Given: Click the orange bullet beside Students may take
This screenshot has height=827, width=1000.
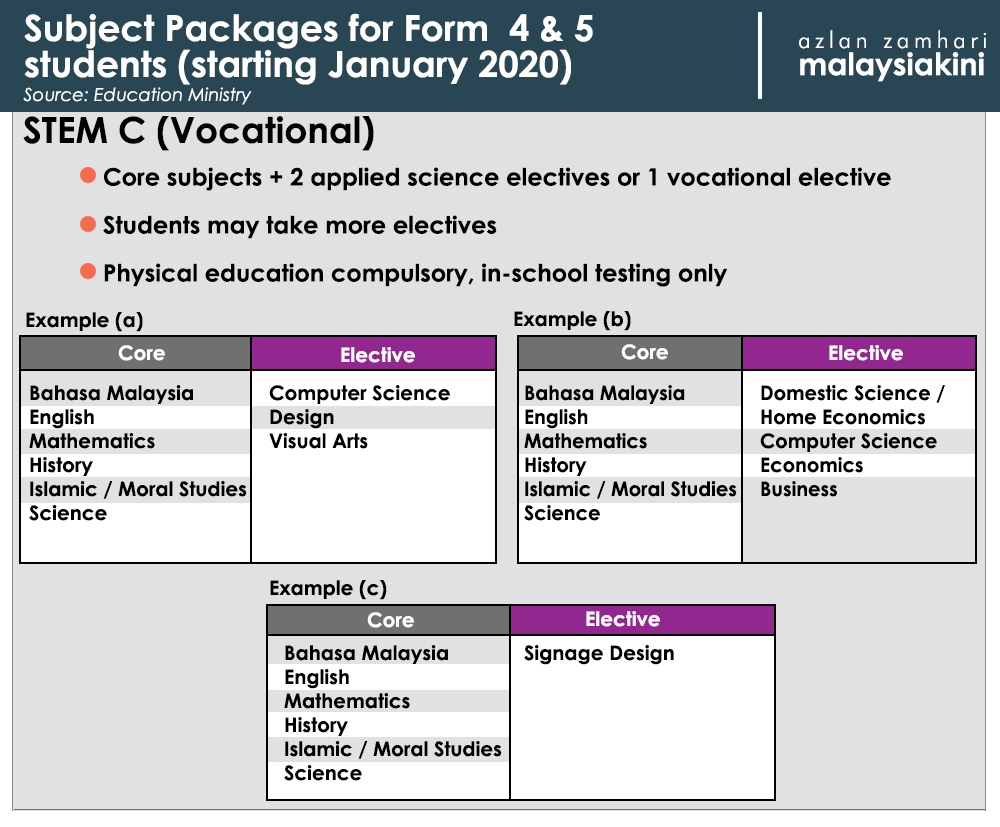Looking at the screenshot, I should [88, 224].
